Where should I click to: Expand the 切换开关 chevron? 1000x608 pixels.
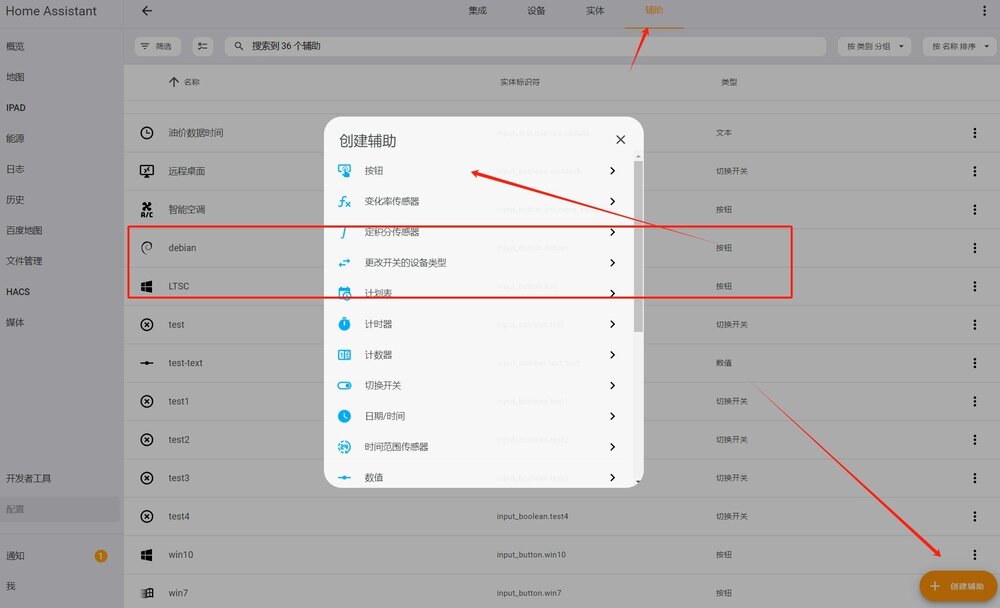612,385
